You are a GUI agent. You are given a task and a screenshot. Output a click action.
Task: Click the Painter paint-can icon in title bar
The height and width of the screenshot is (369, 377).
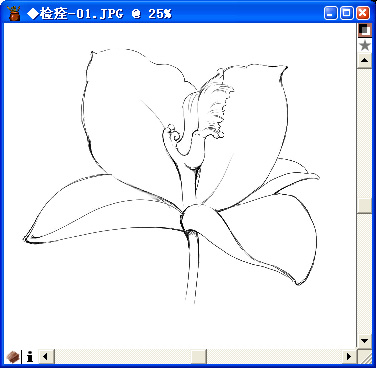click(x=14, y=13)
